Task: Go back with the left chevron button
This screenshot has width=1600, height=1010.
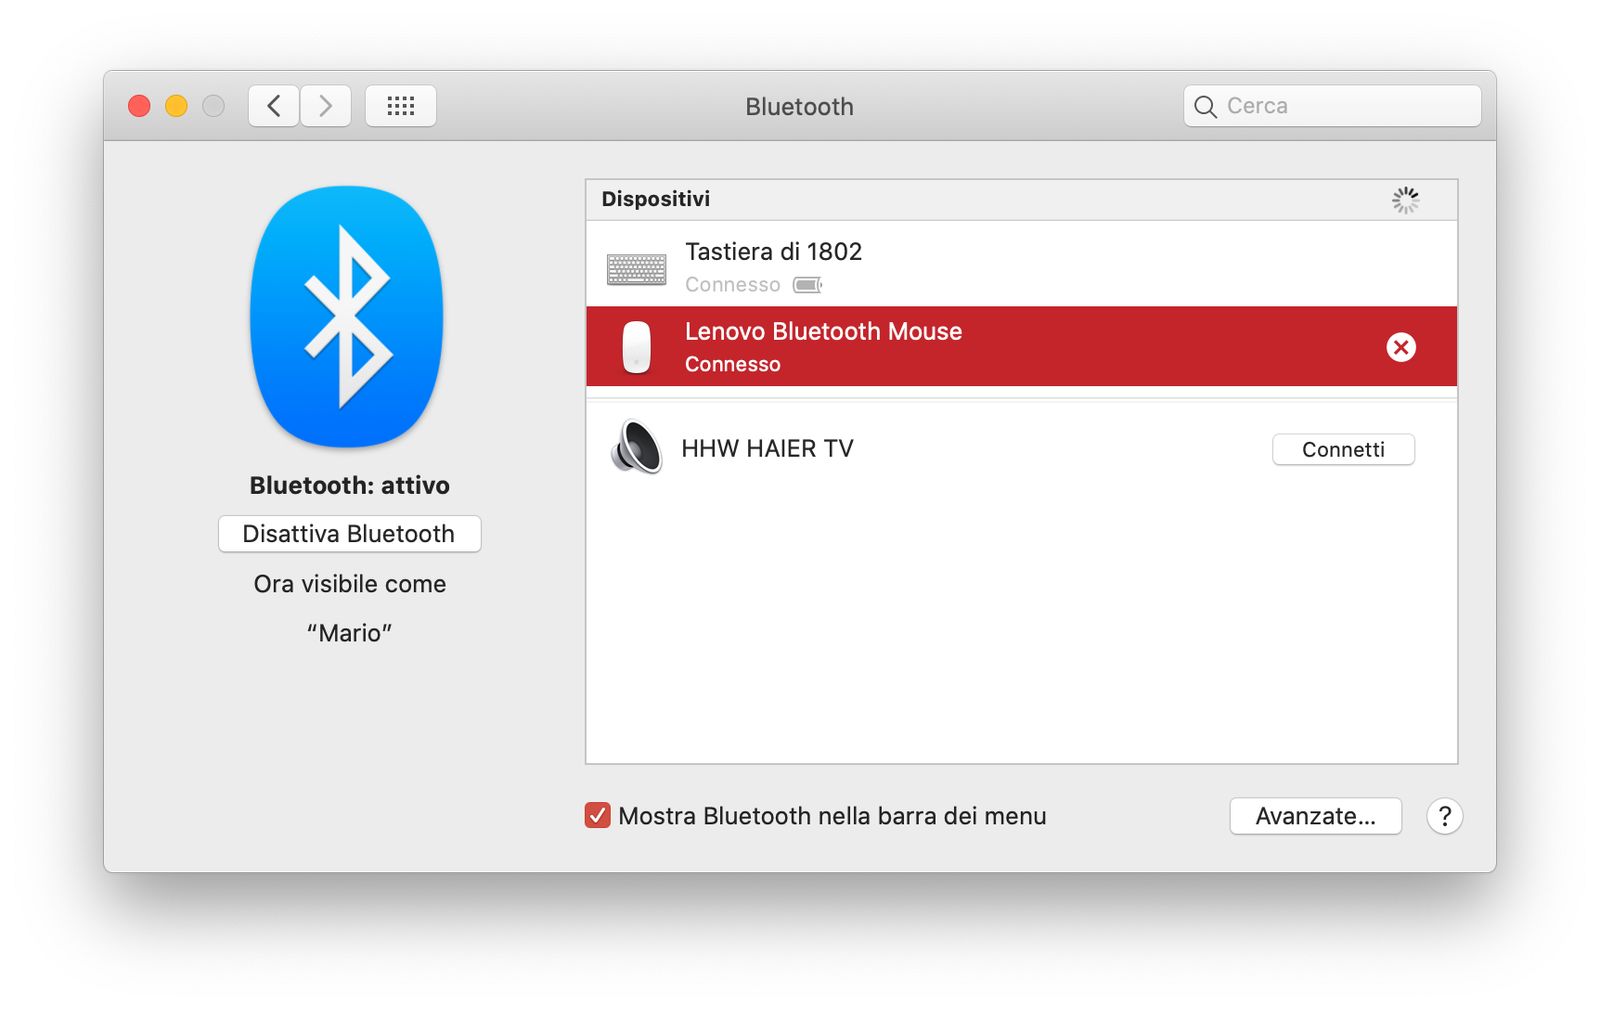Action: click(273, 106)
